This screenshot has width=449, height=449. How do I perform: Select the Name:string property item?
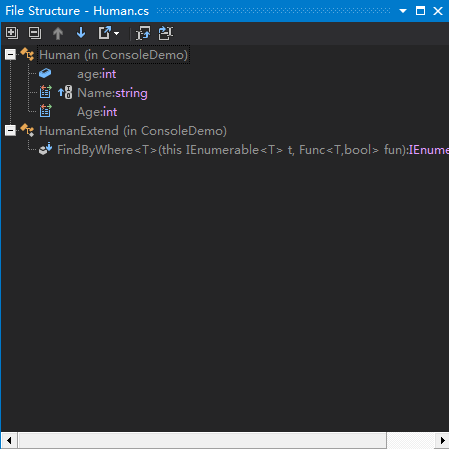112,93
